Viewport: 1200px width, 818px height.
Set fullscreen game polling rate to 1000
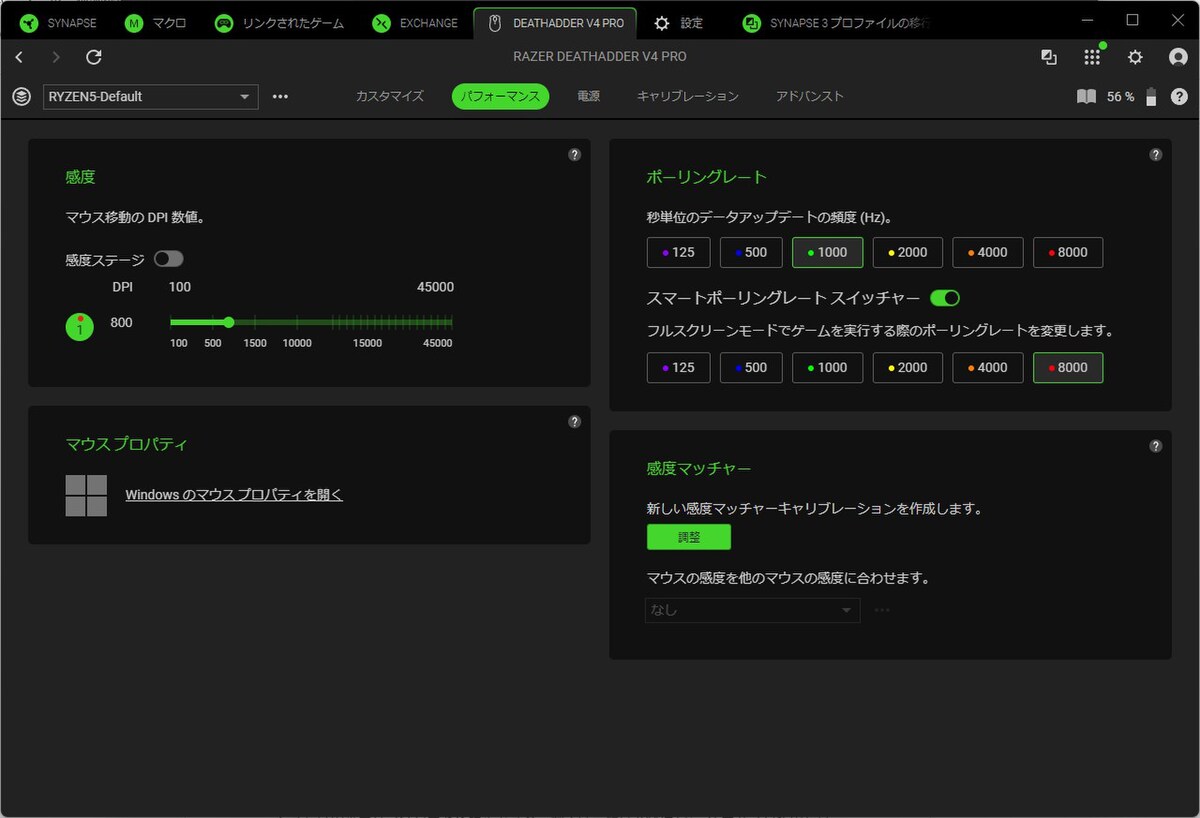coord(827,367)
